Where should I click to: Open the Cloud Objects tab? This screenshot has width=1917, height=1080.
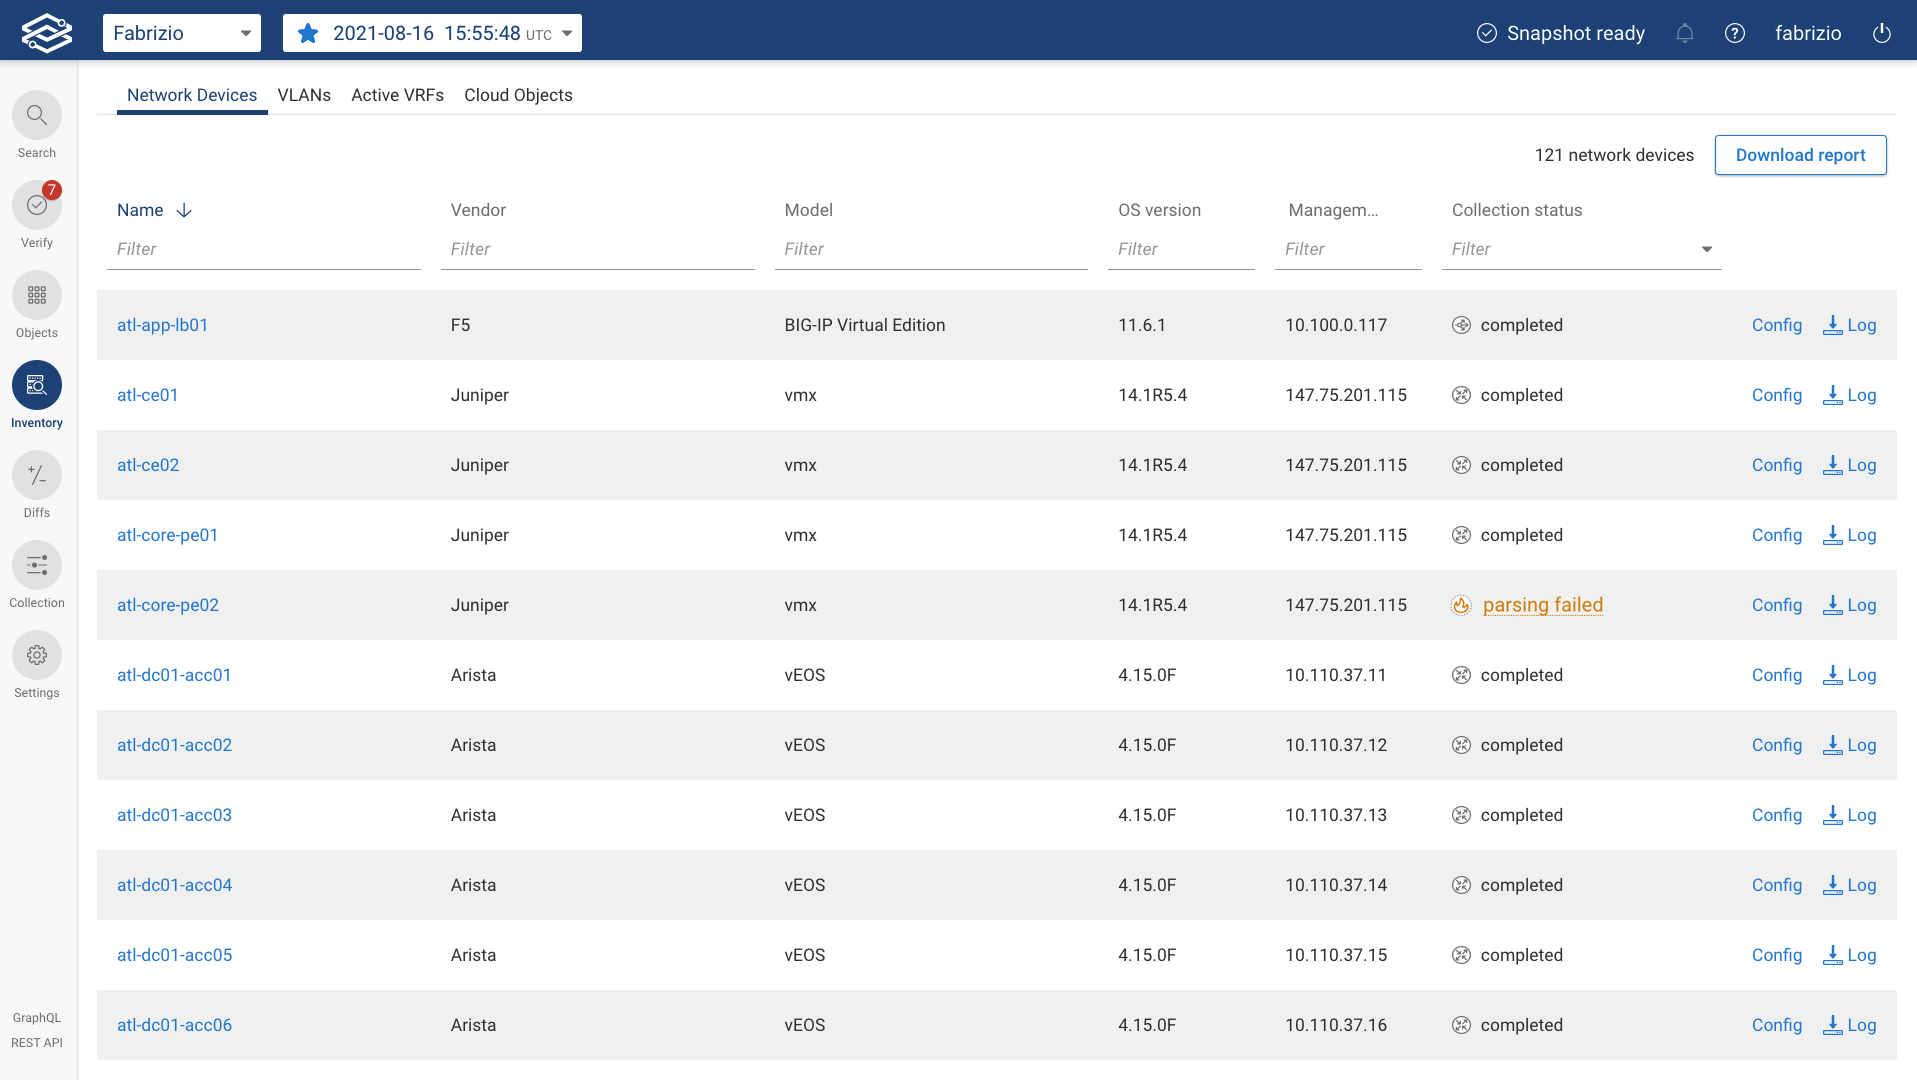(518, 95)
